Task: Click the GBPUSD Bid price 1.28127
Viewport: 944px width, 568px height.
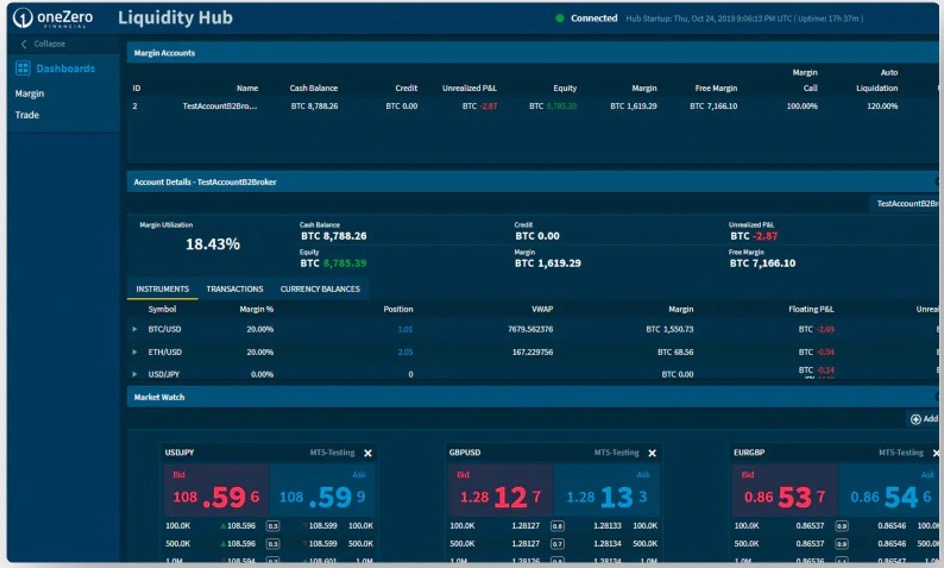Action: [500, 490]
